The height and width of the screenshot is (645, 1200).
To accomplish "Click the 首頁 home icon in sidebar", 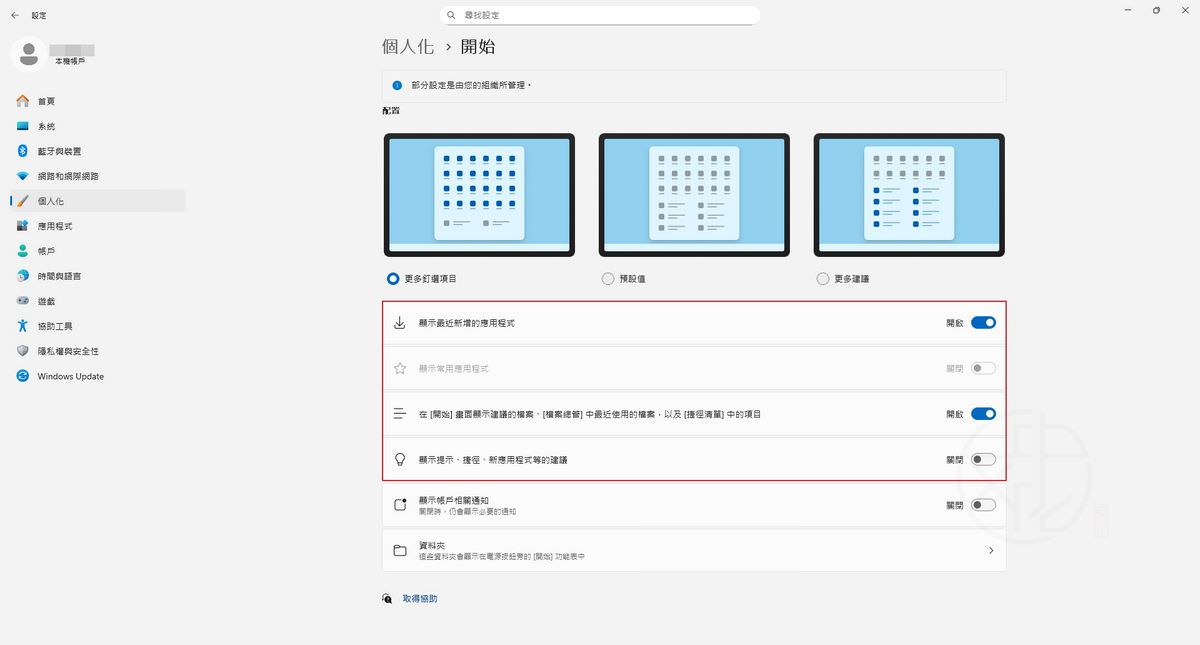I will [22, 101].
